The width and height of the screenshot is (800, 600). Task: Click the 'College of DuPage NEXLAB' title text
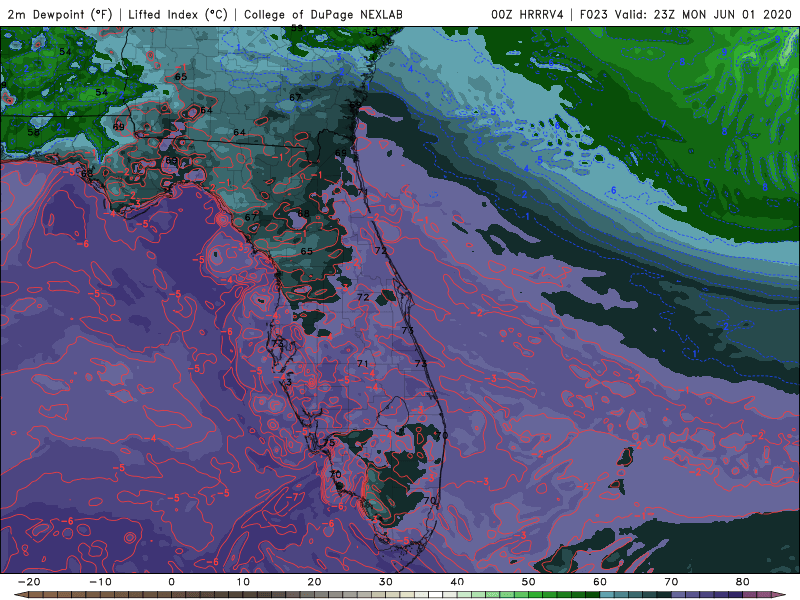coord(323,14)
